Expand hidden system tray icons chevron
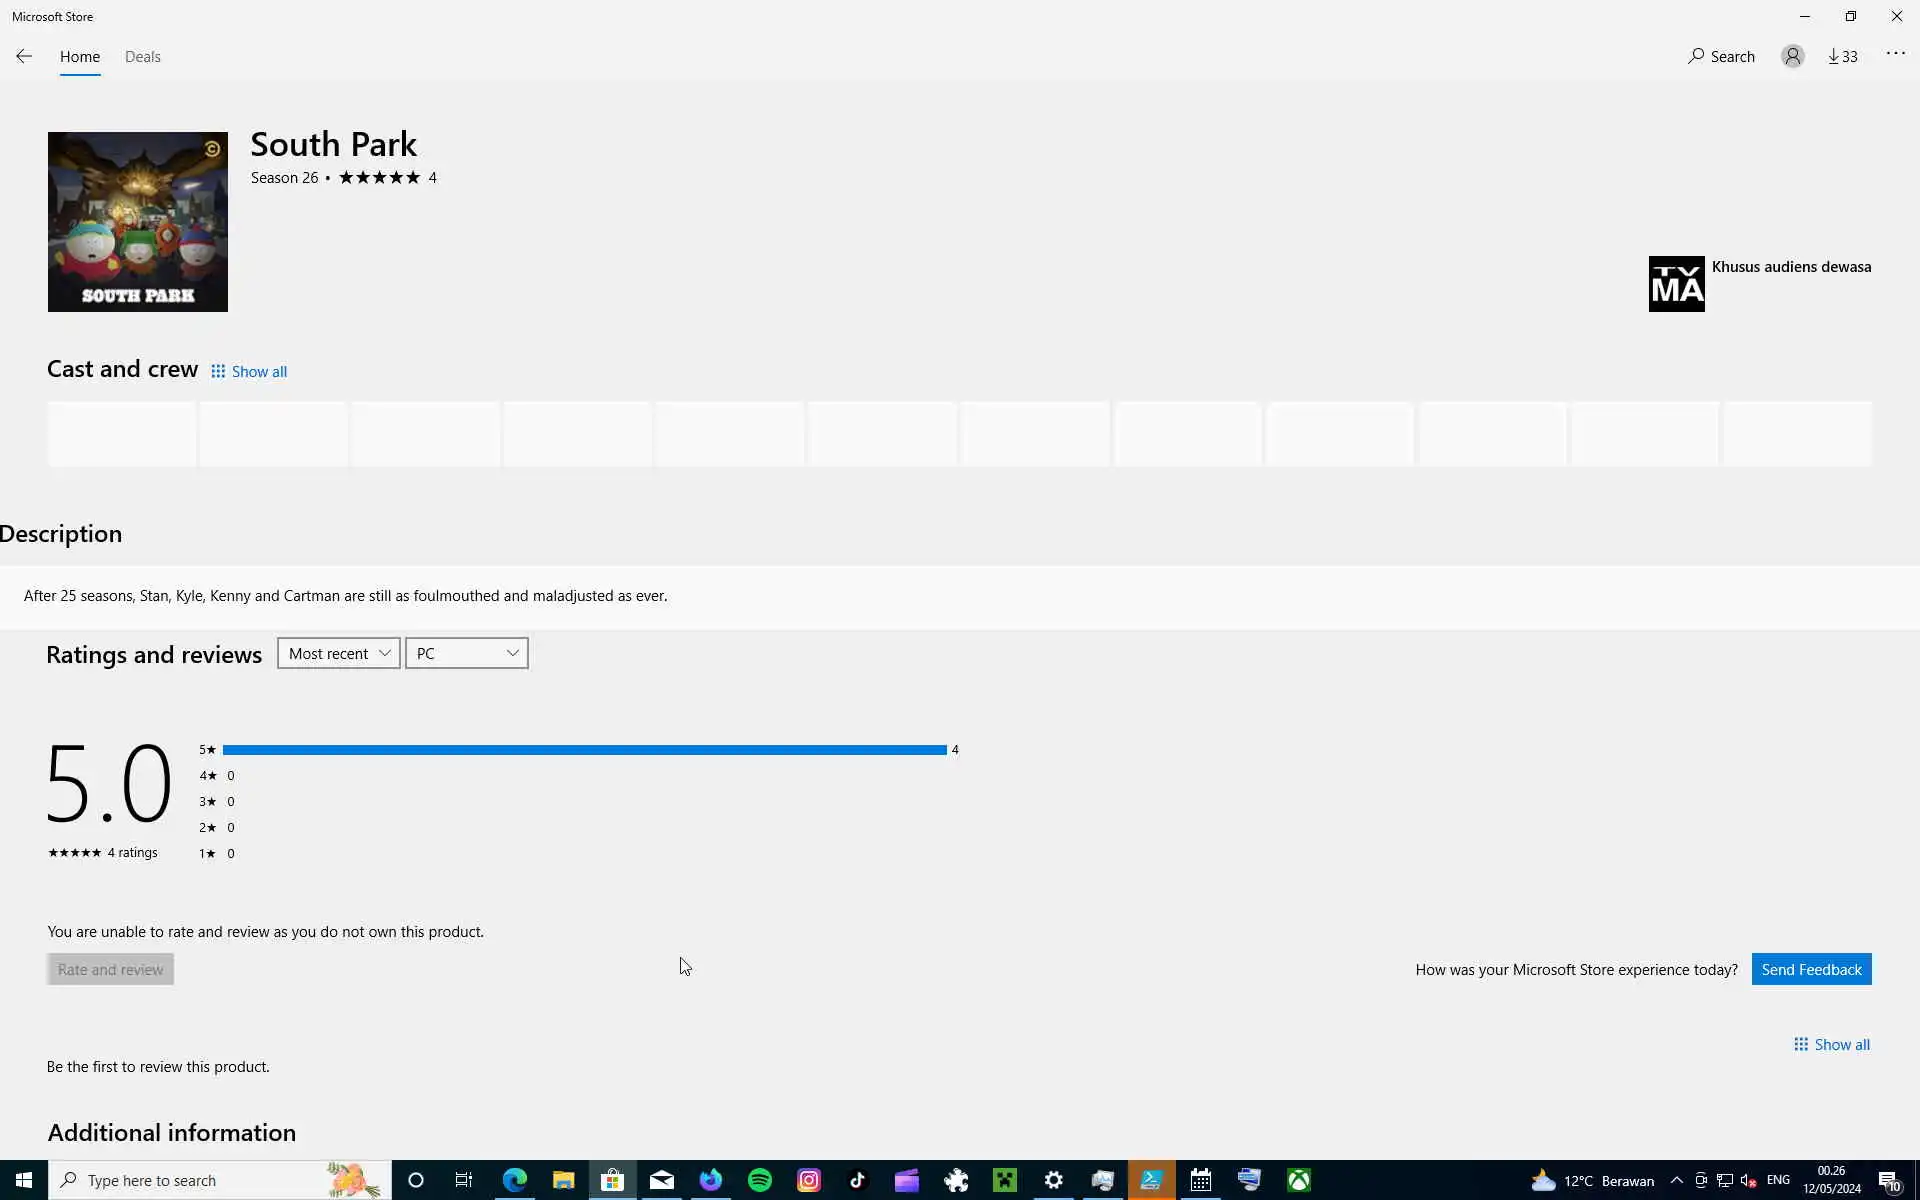Viewport: 1920px width, 1200px height. pos(1676,1180)
